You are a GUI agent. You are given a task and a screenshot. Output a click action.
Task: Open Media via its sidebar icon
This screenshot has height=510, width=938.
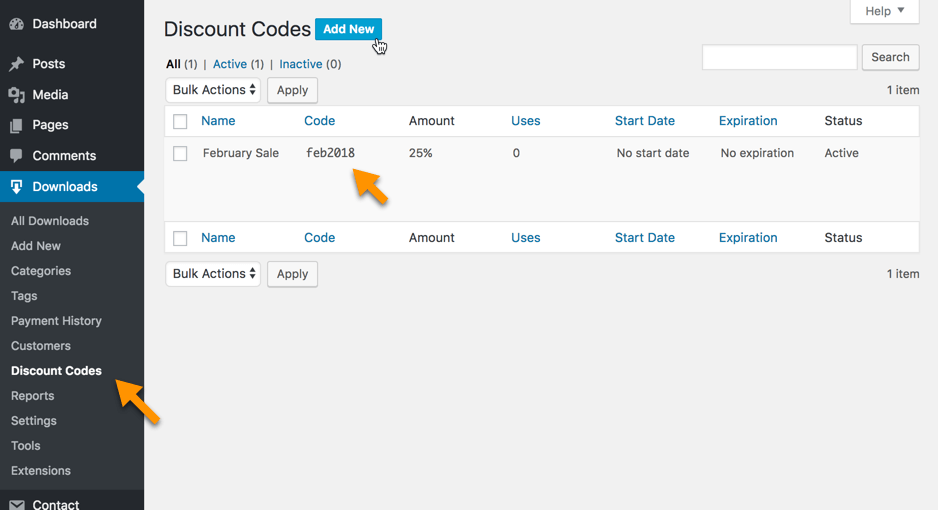coord(16,95)
